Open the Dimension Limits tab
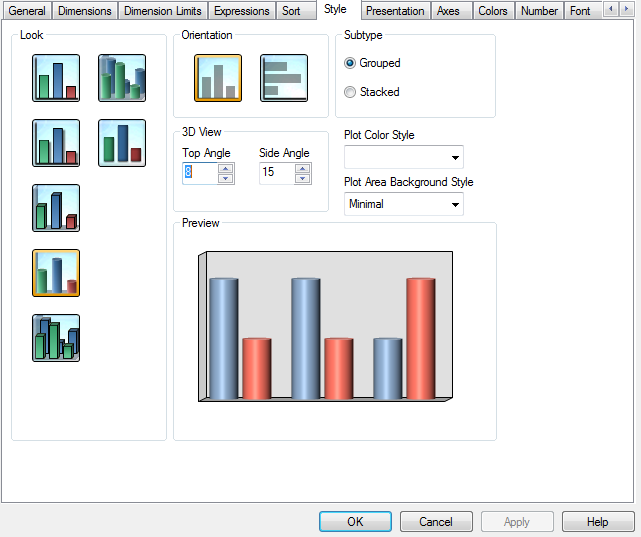The height and width of the screenshot is (537, 641). click(x=163, y=11)
